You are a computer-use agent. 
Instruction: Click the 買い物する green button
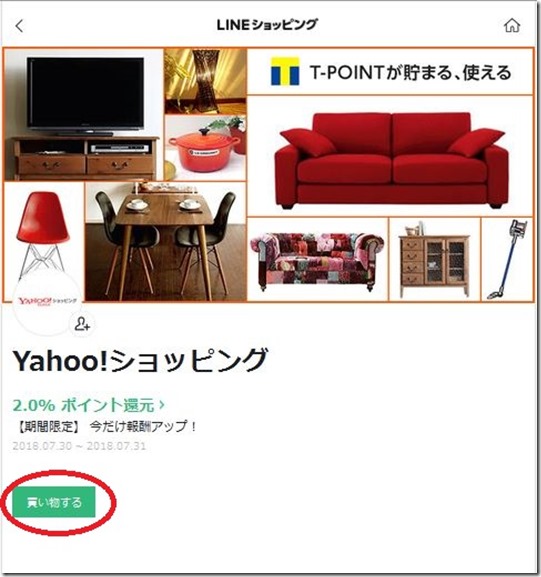(x=54, y=502)
